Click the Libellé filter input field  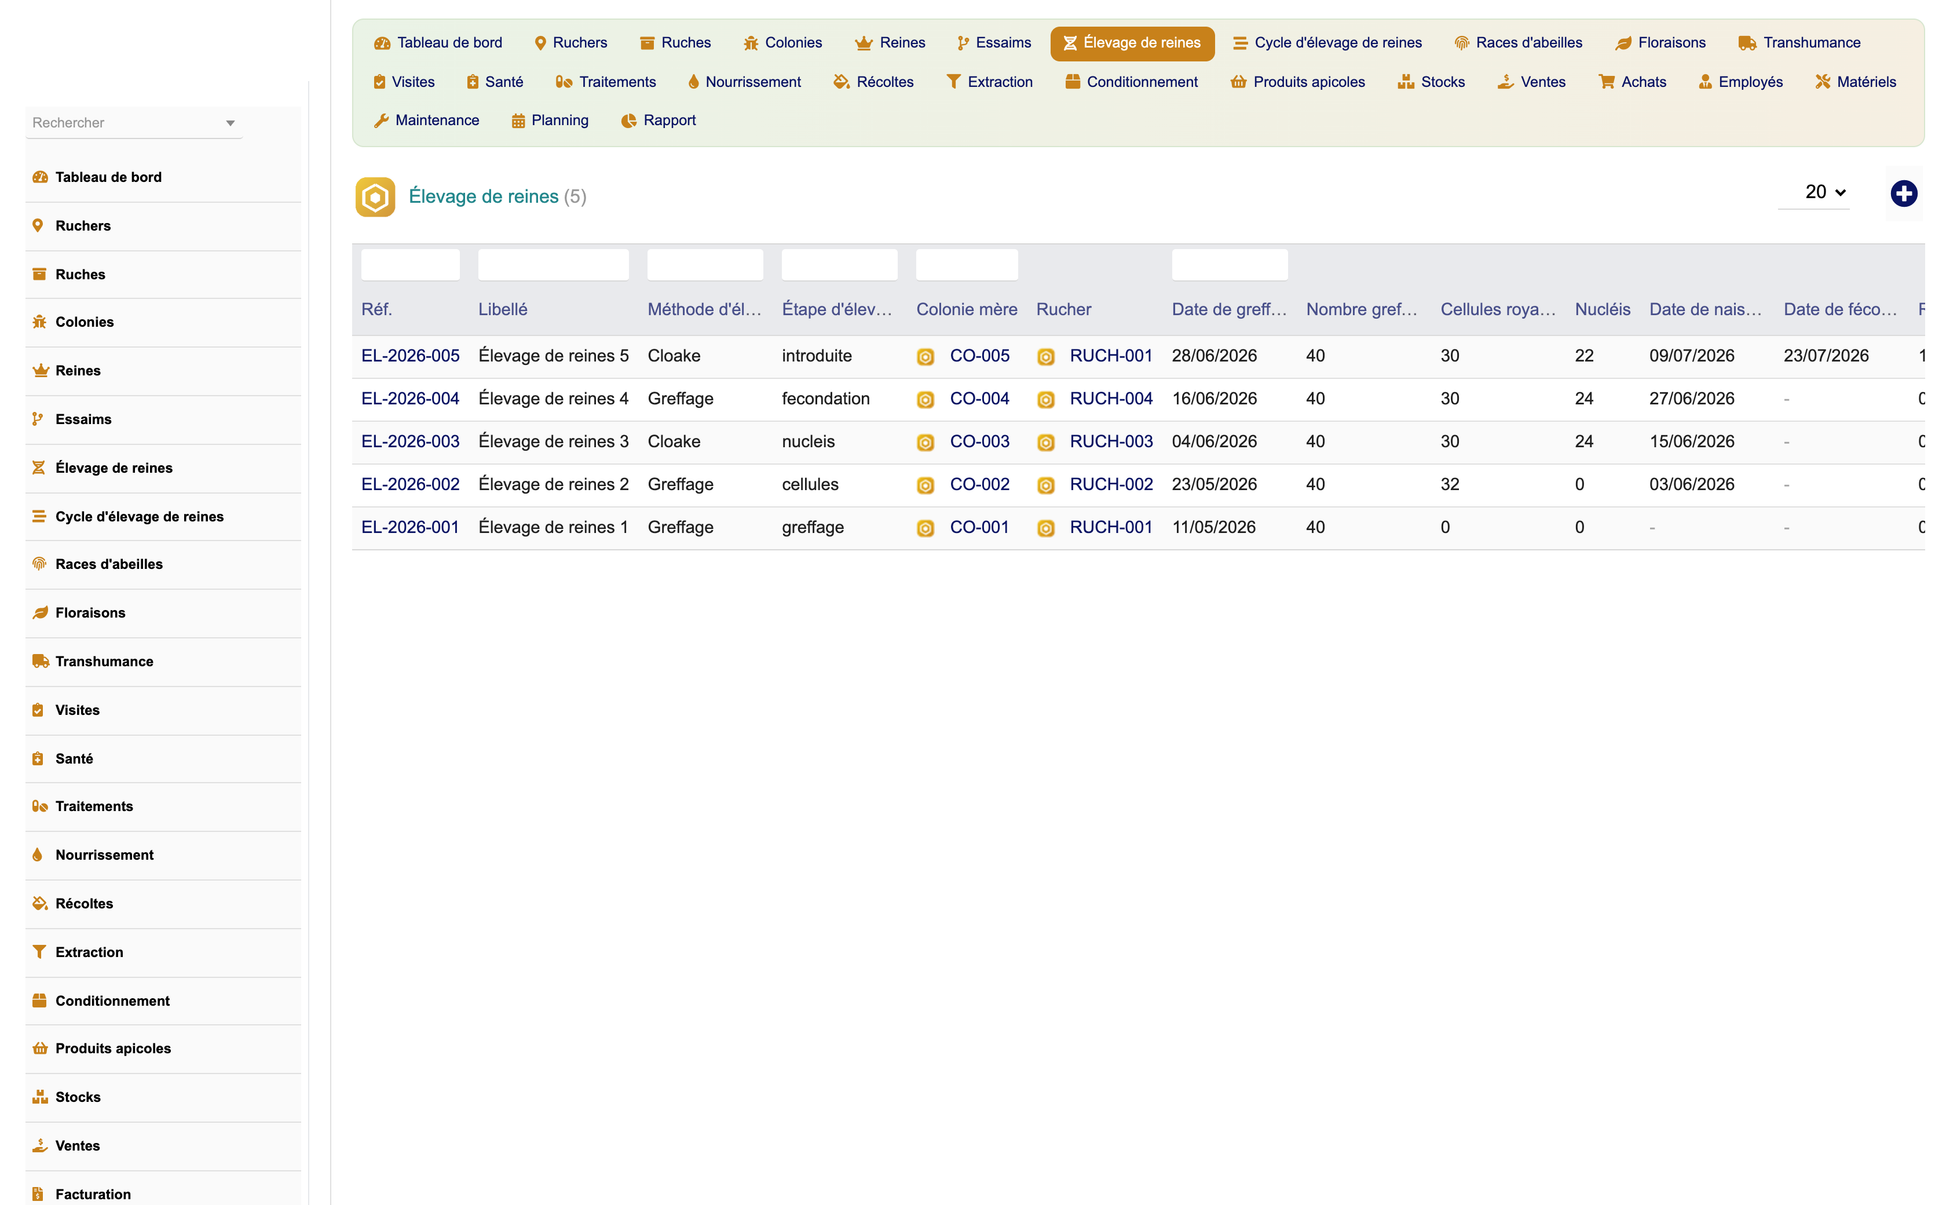(553, 265)
